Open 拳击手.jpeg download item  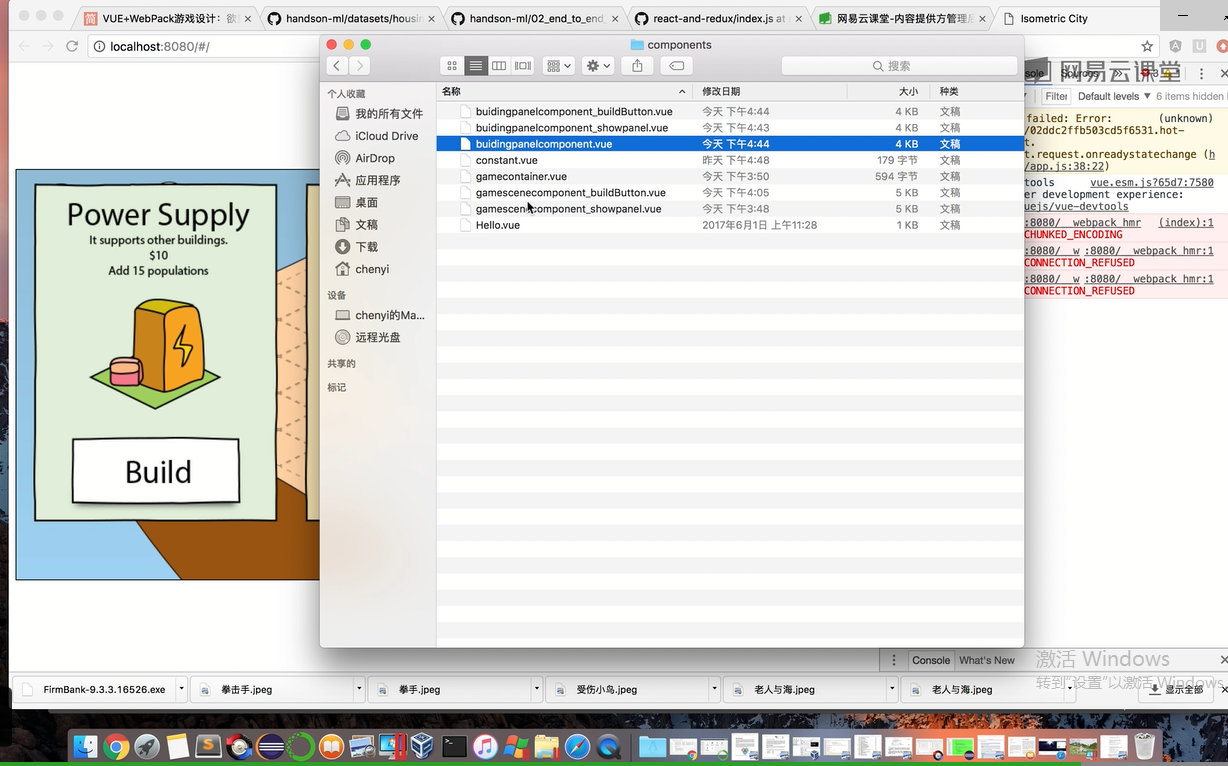pyautogui.click(x=270, y=689)
